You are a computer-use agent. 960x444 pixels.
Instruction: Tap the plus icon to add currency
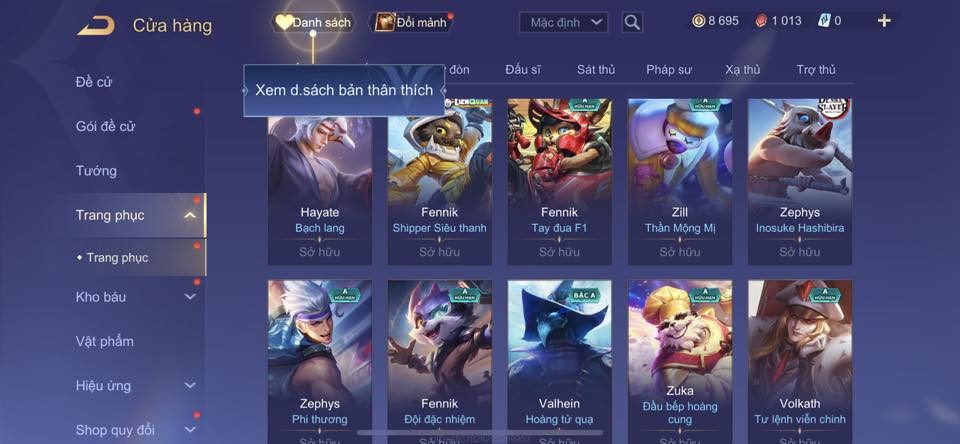(883, 21)
